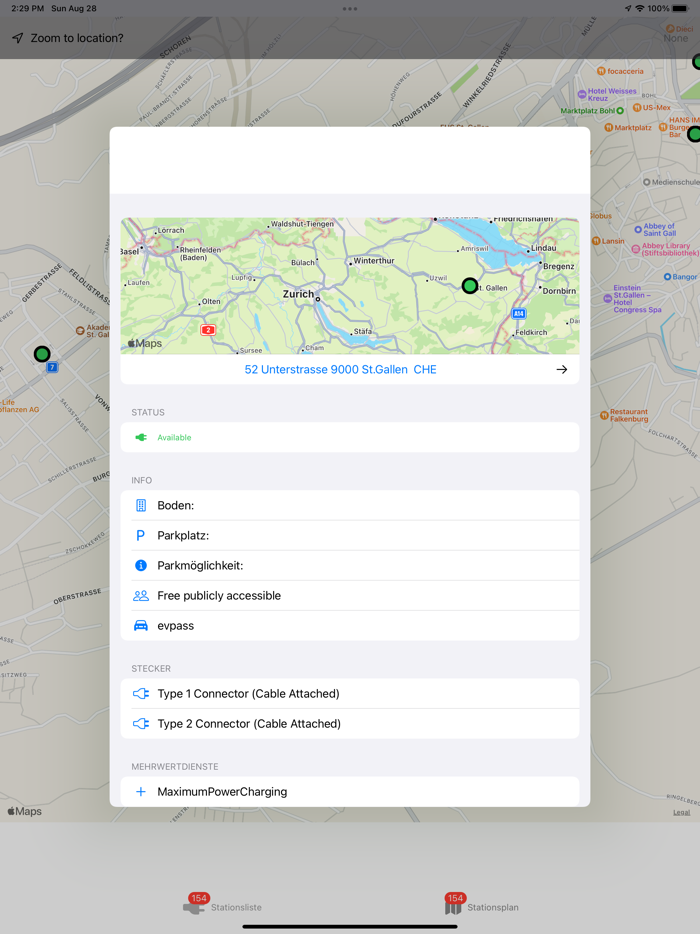
Task: Tap the battery indicator in the status bar
Action: pos(680,8)
